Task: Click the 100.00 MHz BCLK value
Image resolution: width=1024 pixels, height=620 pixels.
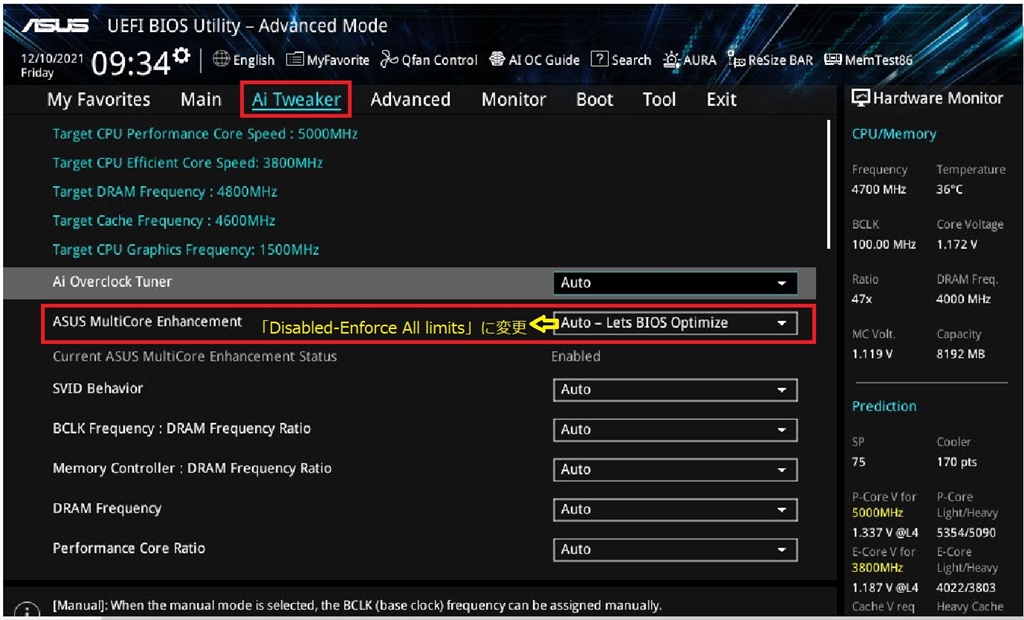Action: [884, 244]
